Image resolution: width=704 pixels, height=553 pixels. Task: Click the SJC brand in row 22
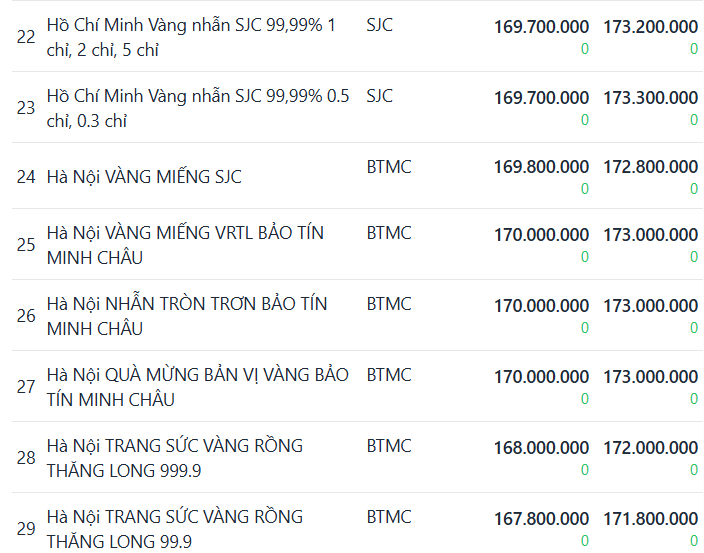tap(380, 25)
